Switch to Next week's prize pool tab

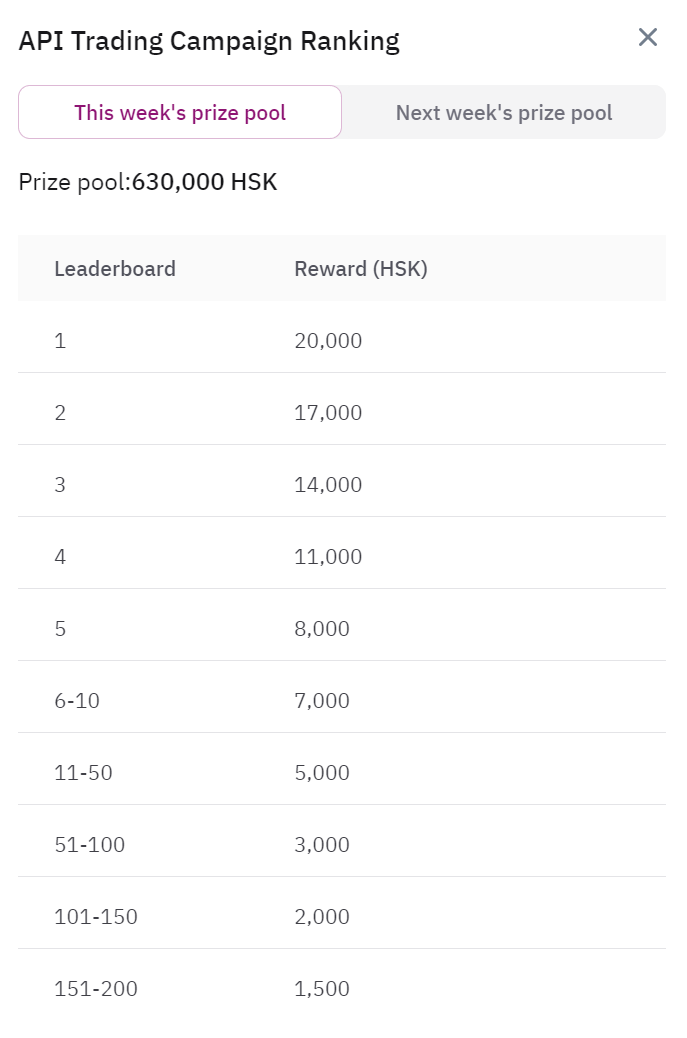point(504,113)
